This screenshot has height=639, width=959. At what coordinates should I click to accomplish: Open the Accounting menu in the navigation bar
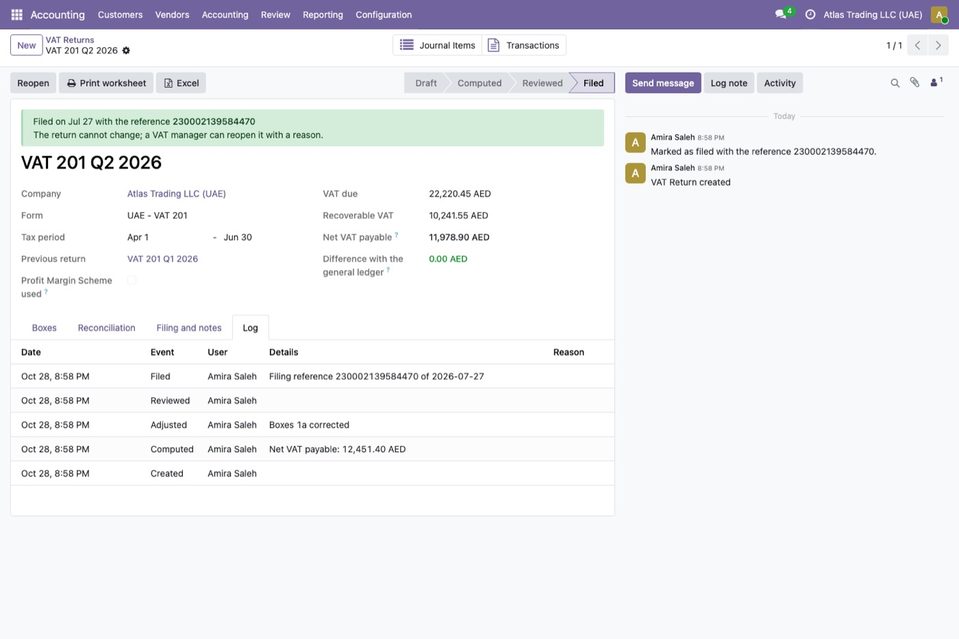pyautogui.click(x=225, y=15)
